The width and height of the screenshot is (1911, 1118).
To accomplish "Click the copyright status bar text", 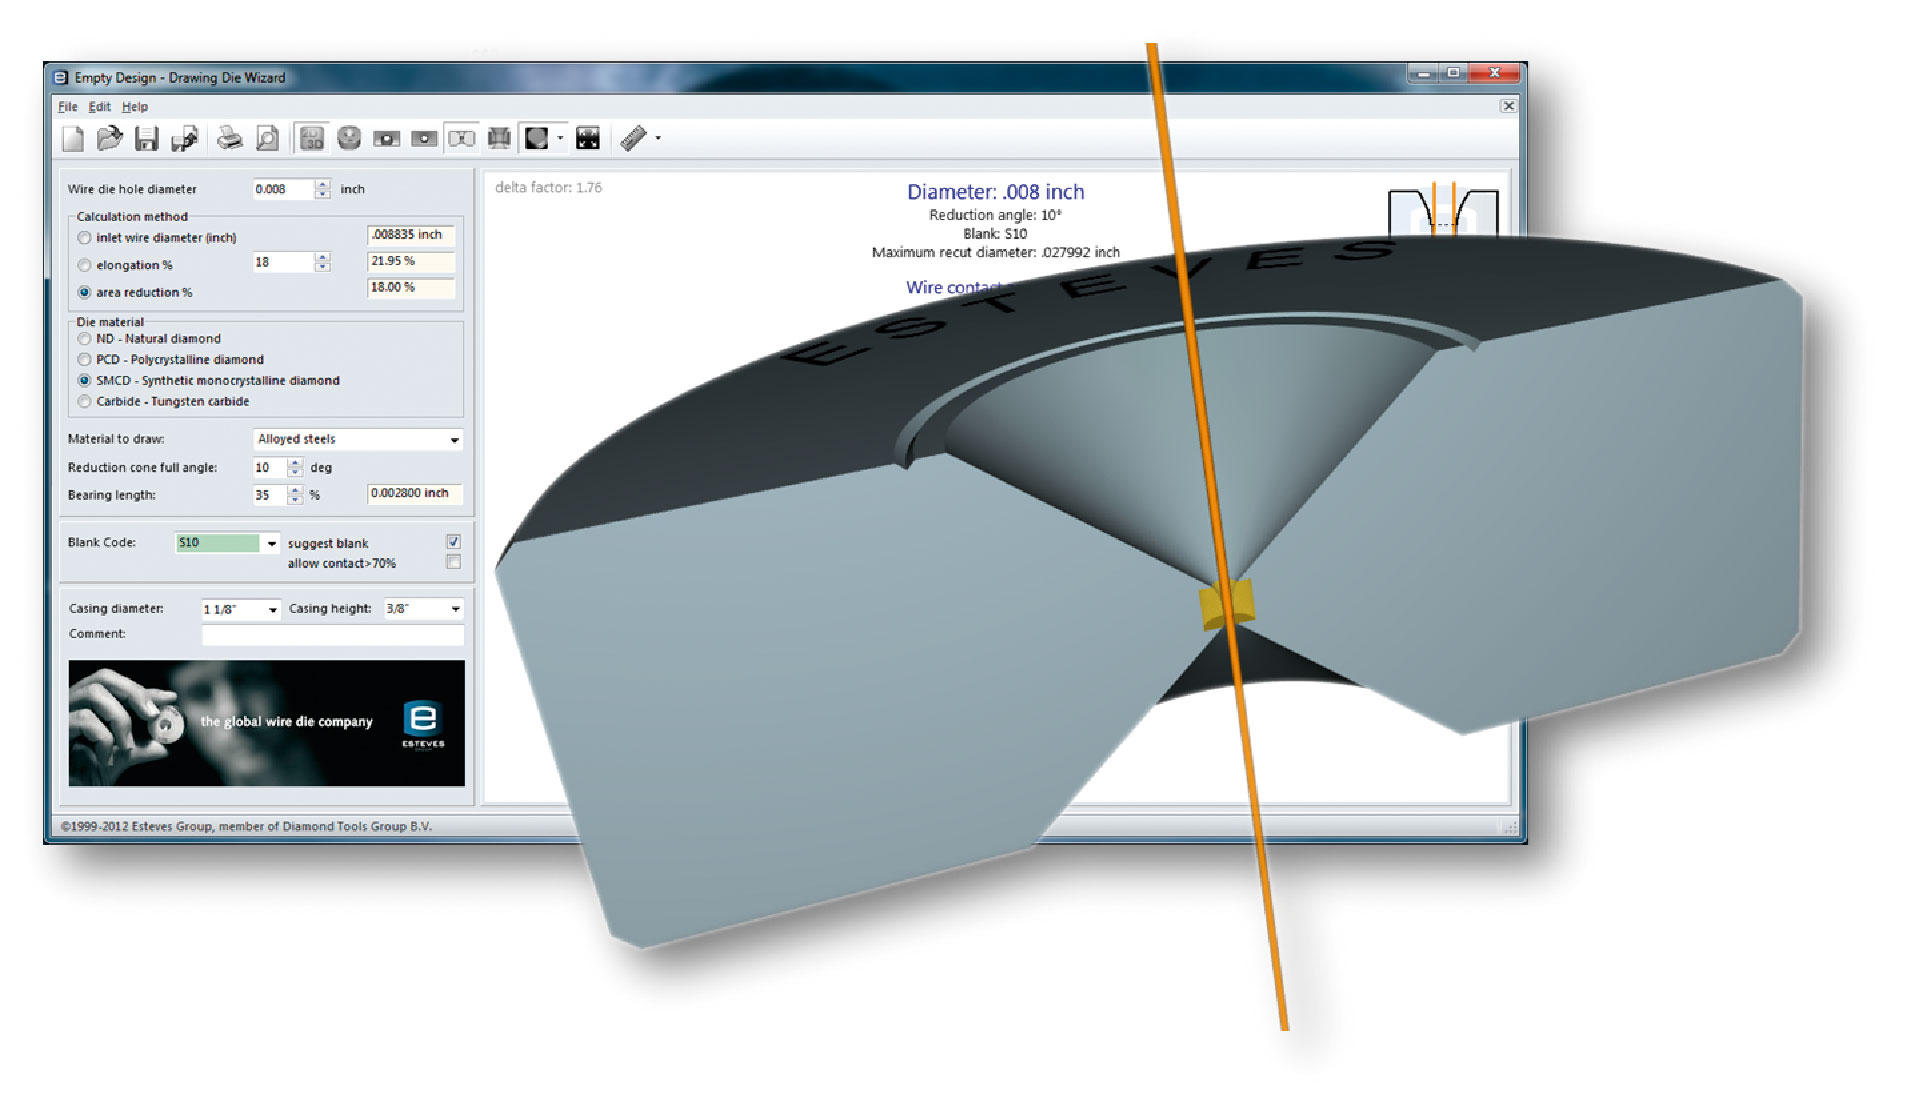I will coord(246,827).
